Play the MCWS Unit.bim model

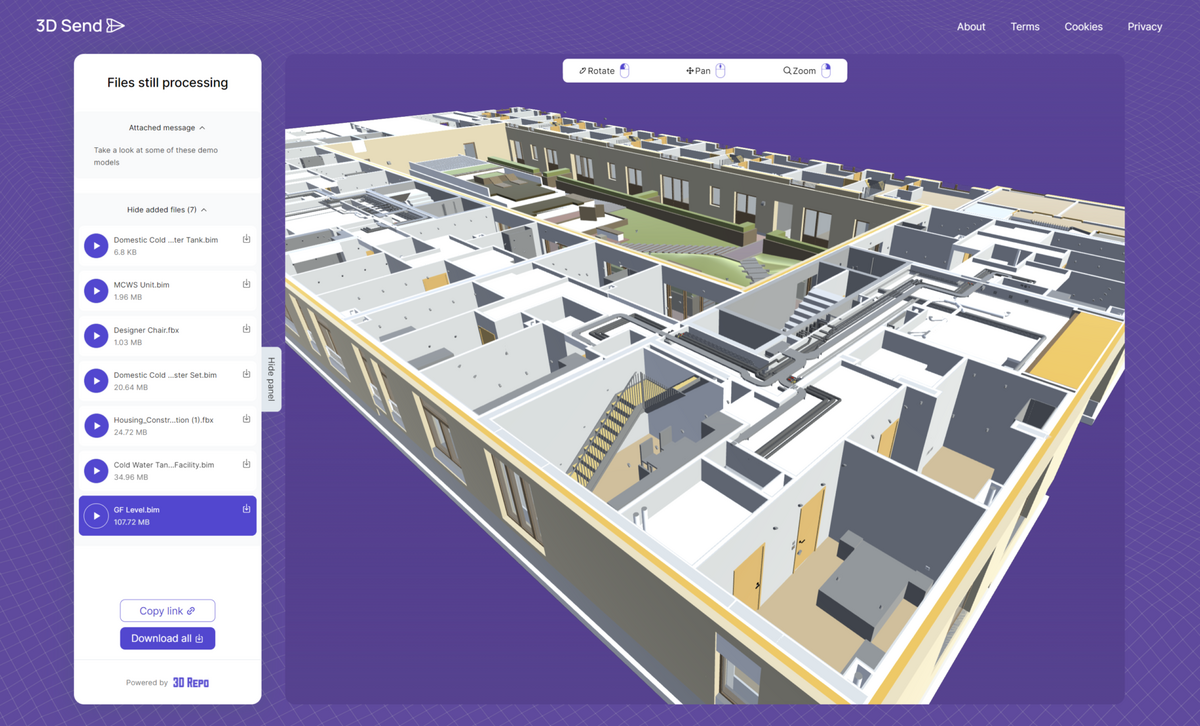[x=96, y=290]
